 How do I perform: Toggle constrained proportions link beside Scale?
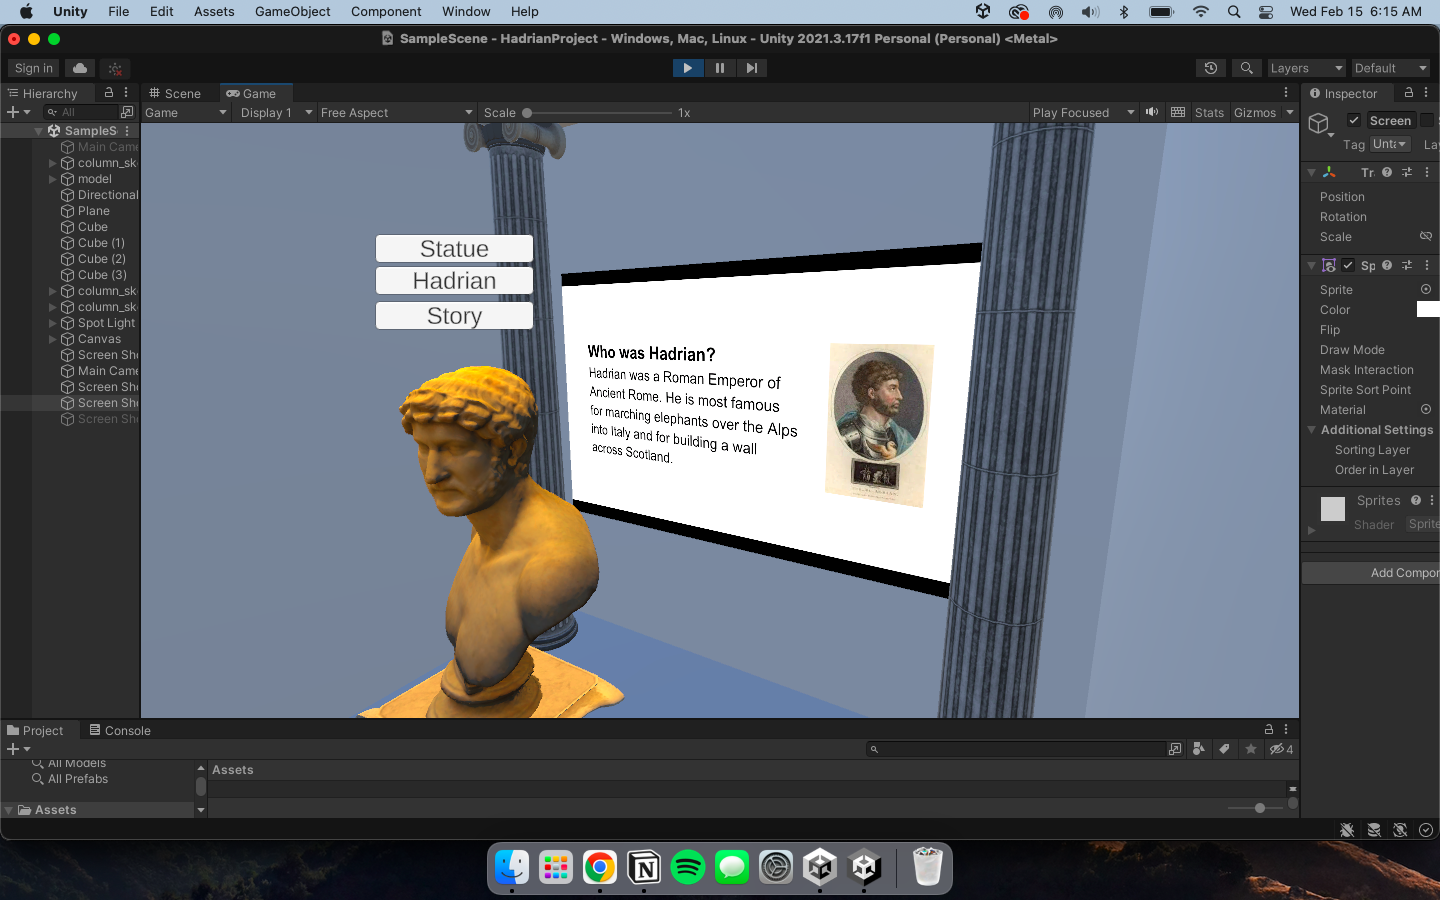[1426, 237]
